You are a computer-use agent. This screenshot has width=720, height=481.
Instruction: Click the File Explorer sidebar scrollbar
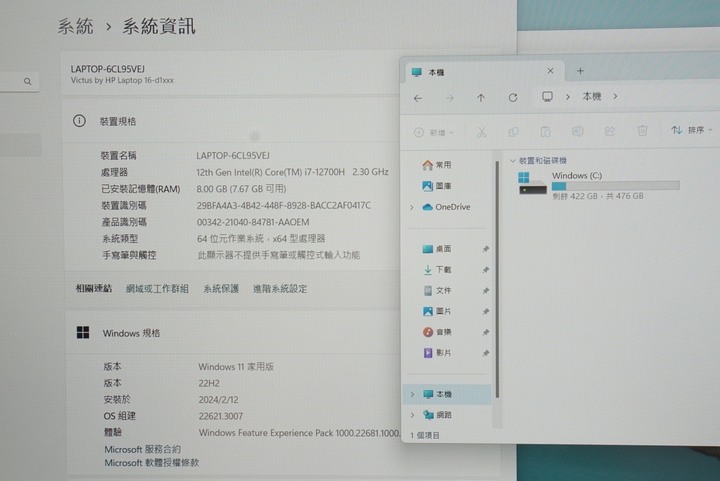click(x=497, y=279)
